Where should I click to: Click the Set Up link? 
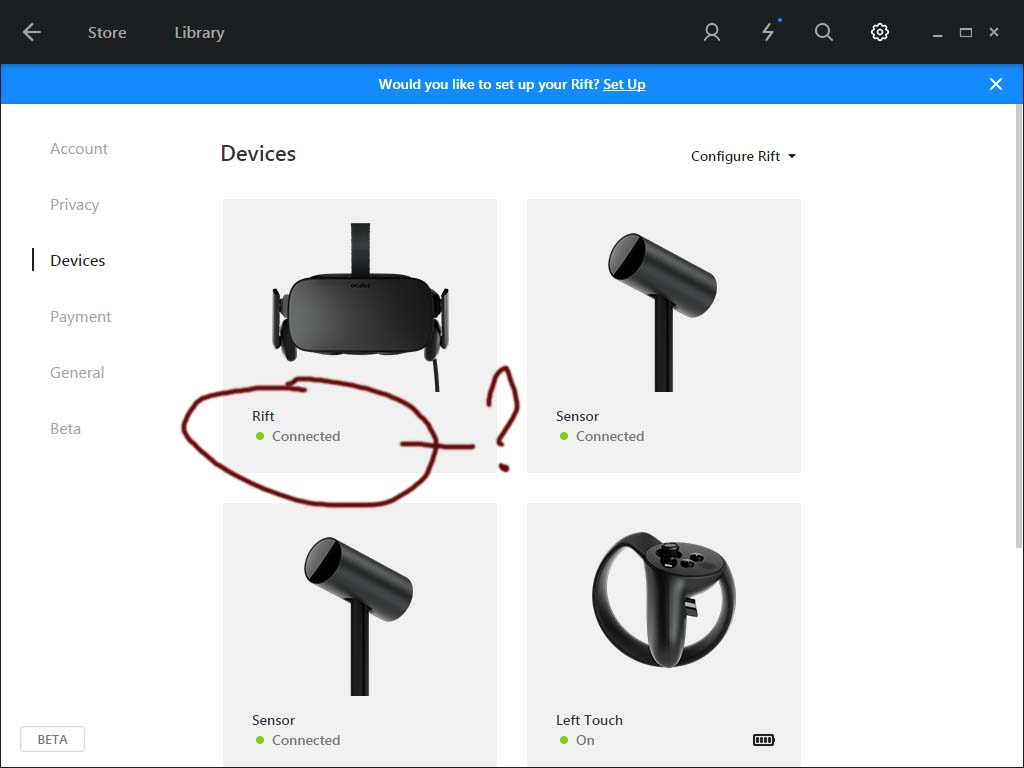tap(624, 84)
